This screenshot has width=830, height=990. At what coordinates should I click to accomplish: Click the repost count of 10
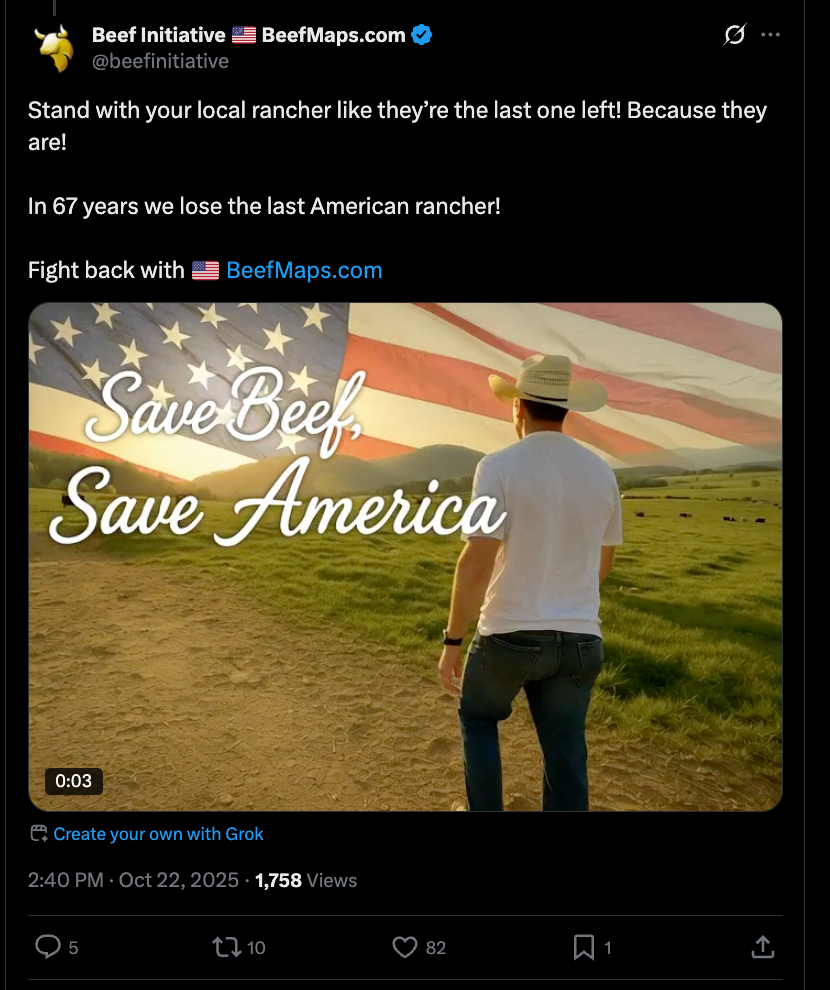256,948
